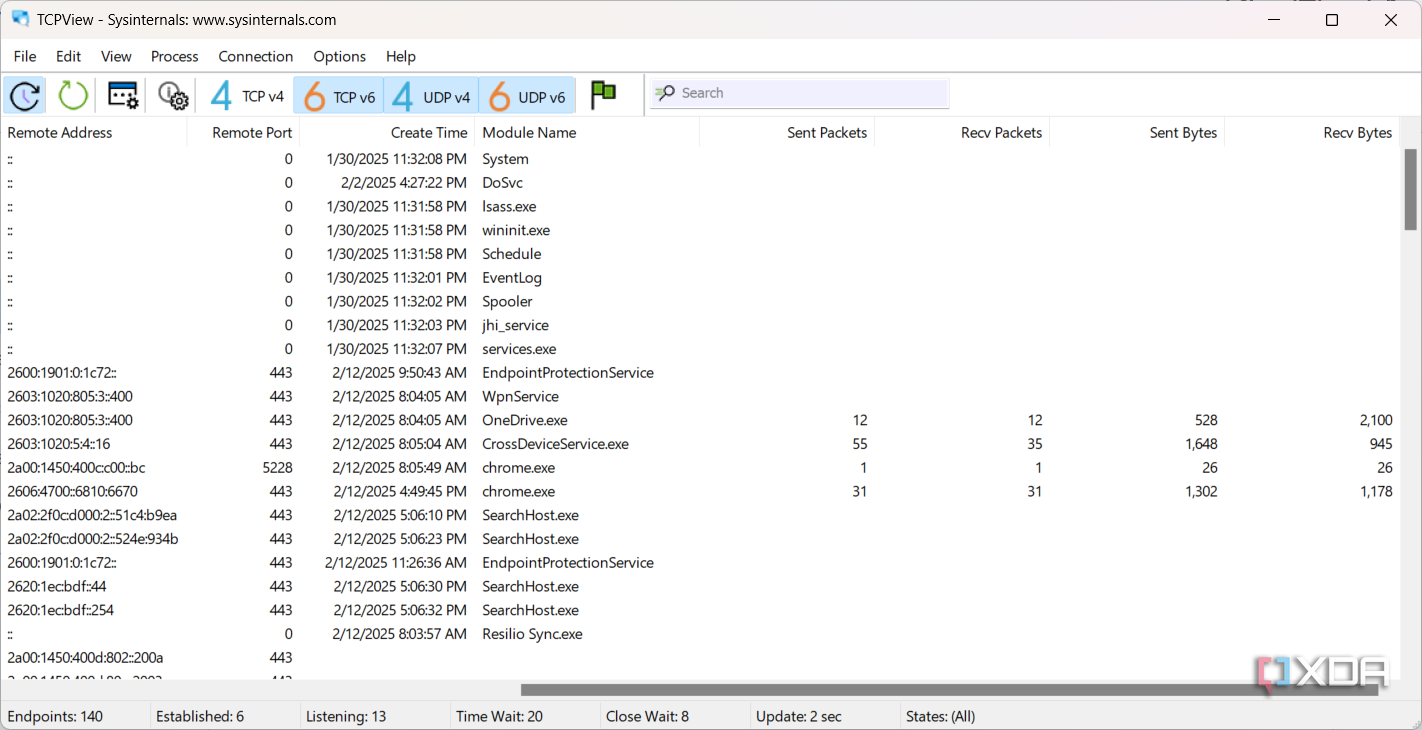Sort by Sent Bytes column header

click(x=1137, y=132)
